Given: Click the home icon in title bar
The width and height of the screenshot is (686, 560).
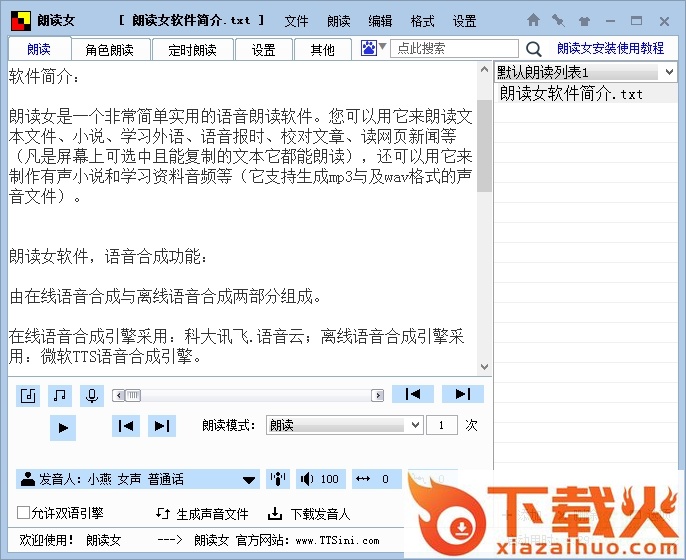Looking at the screenshot, I should [533, 20].
